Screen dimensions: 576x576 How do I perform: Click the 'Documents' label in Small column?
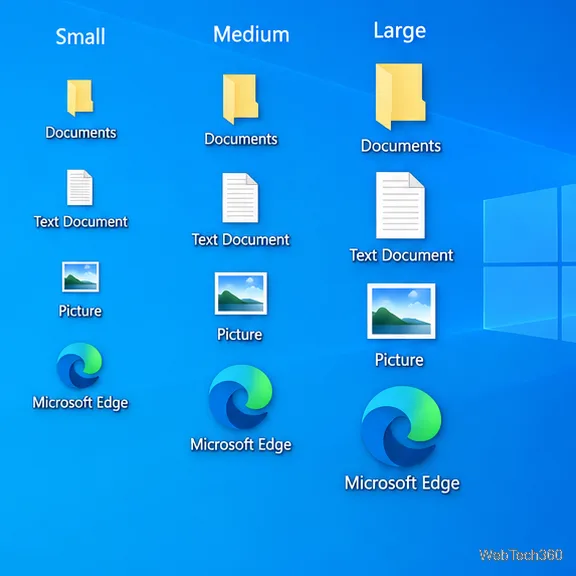point(81,133)
